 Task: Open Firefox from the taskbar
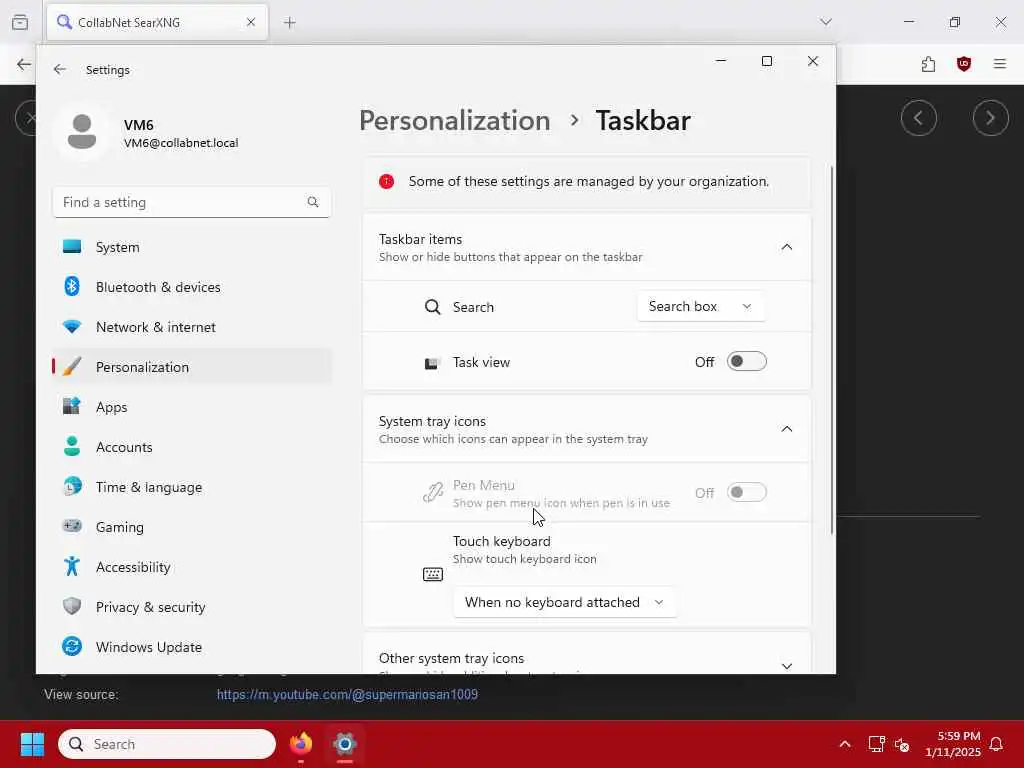coord(301,744)
